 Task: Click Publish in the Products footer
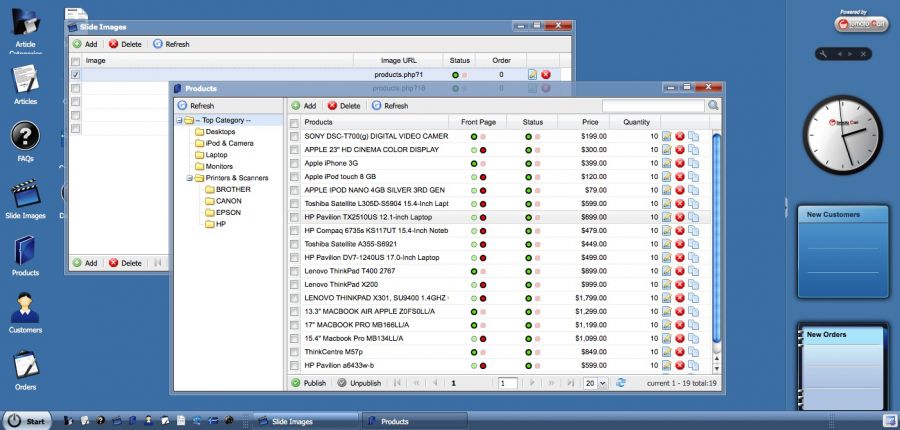(309, 383)
